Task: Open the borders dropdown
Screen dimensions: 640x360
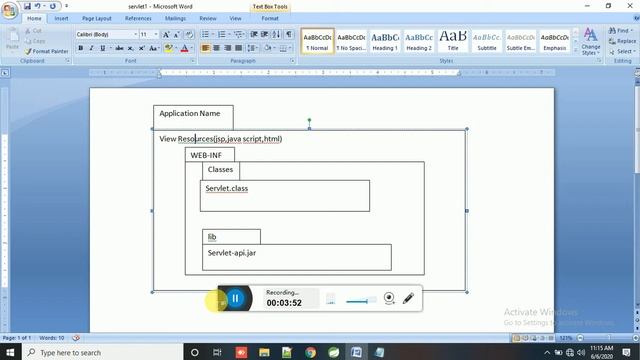Action: pyautogui.click(x=285, y=48)
